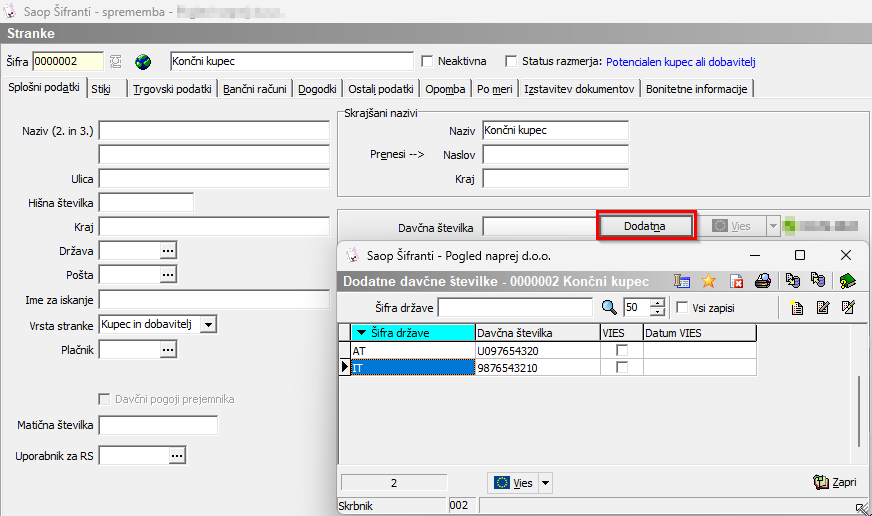872x516 pixels.
Task: Switch to the Bančni računi tab
Action: click(255, 89)
